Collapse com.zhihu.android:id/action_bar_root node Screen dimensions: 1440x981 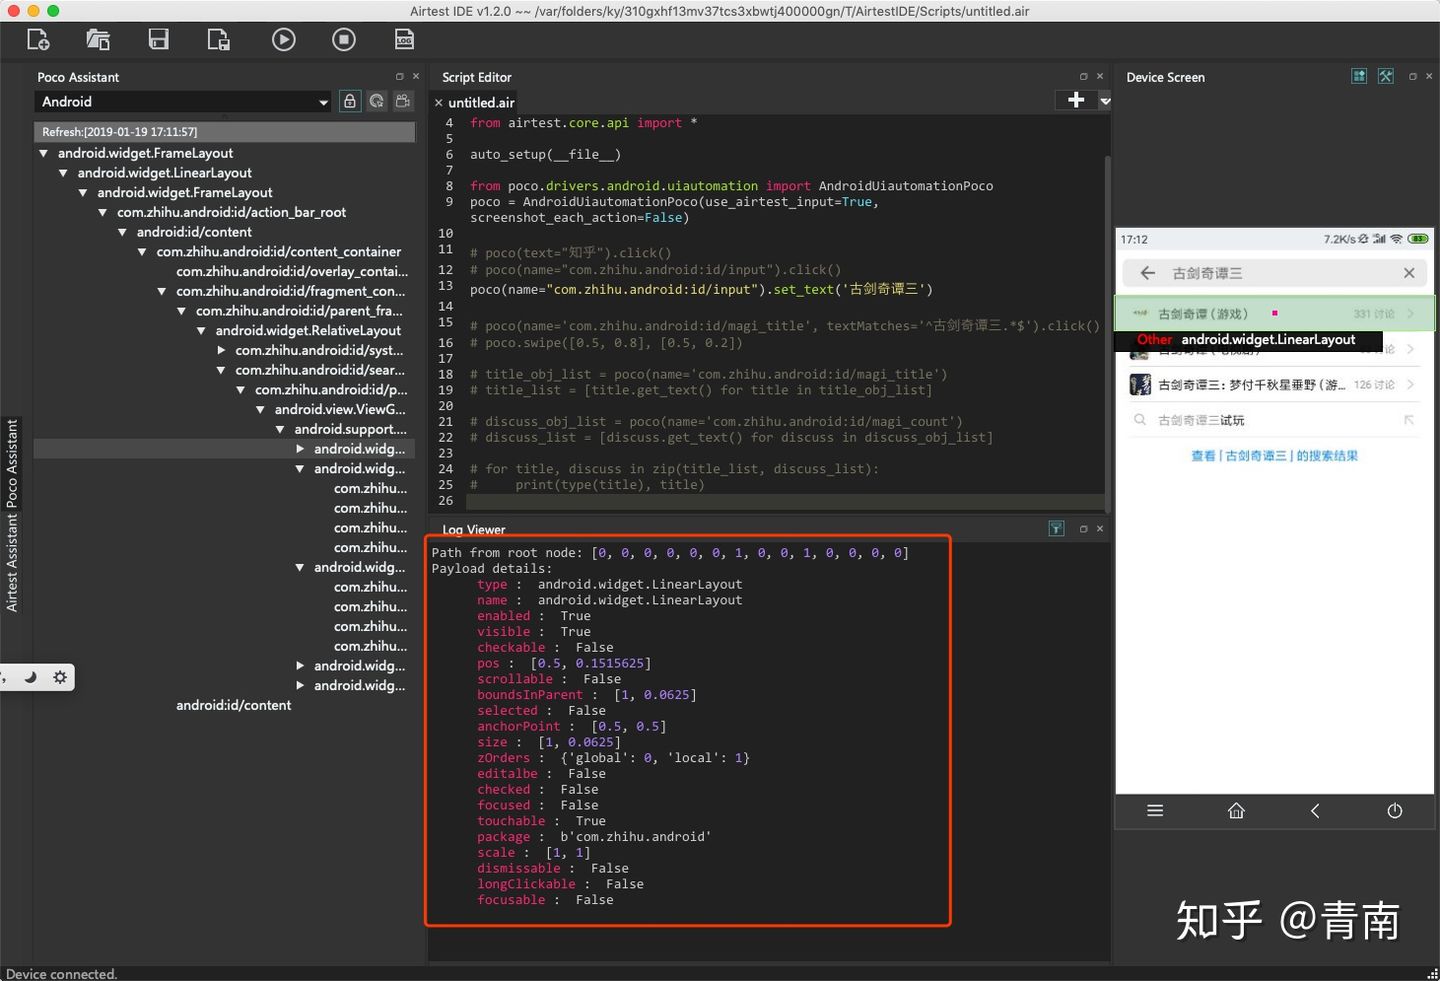103,213
